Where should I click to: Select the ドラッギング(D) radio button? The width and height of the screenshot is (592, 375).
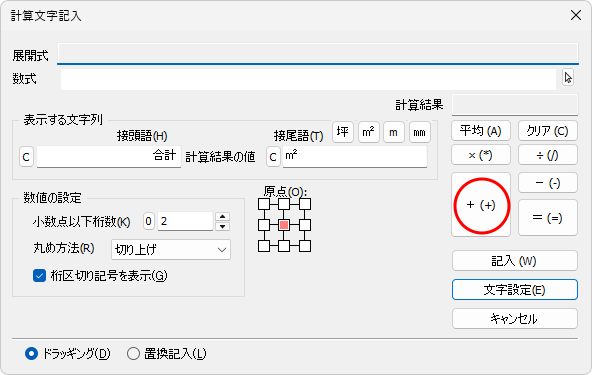click(x=31, y=354)
